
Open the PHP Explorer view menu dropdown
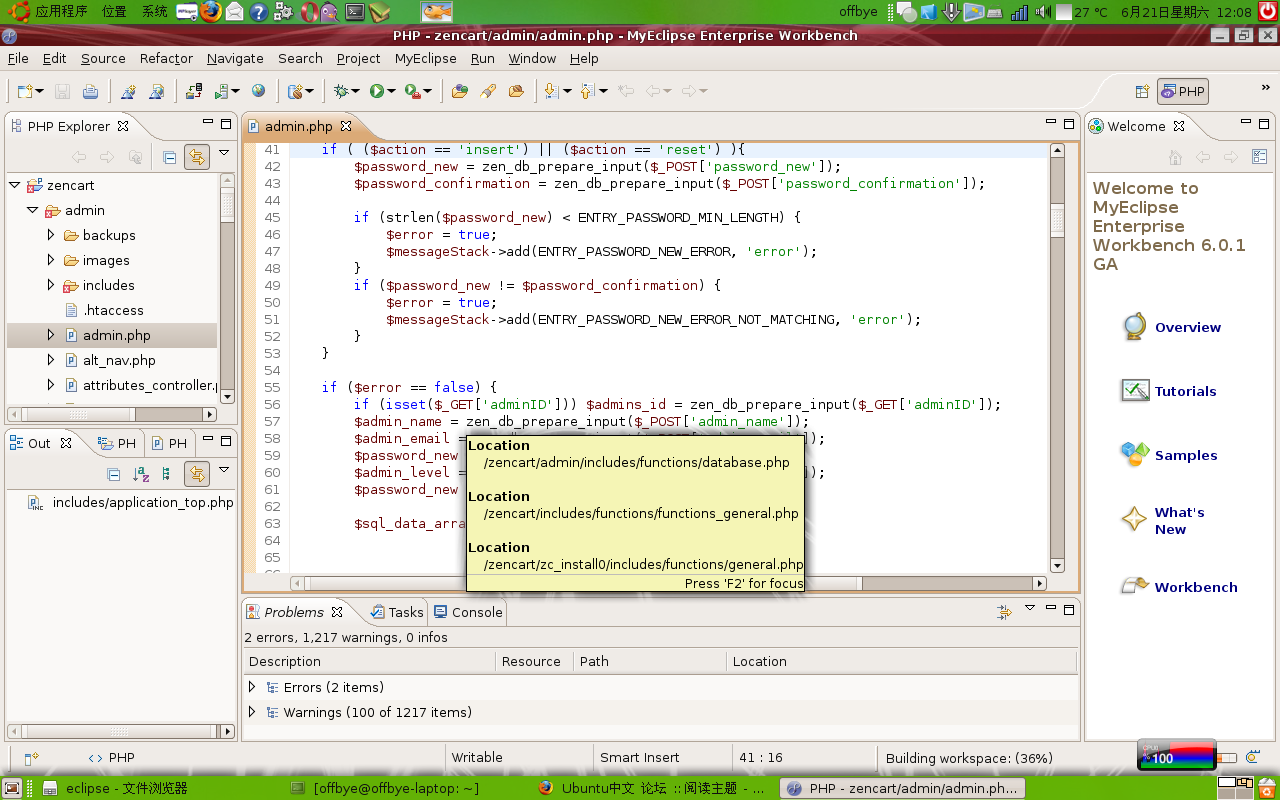[224, 153]
